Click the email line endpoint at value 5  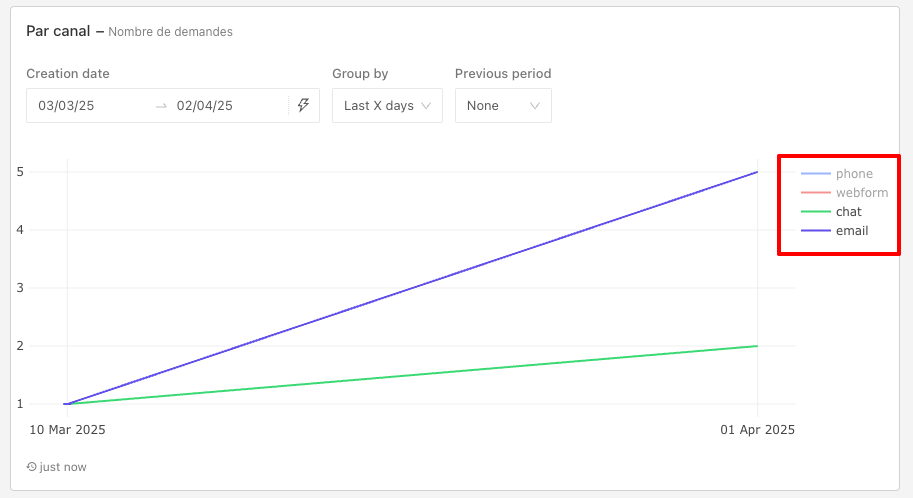coord(757,172)
